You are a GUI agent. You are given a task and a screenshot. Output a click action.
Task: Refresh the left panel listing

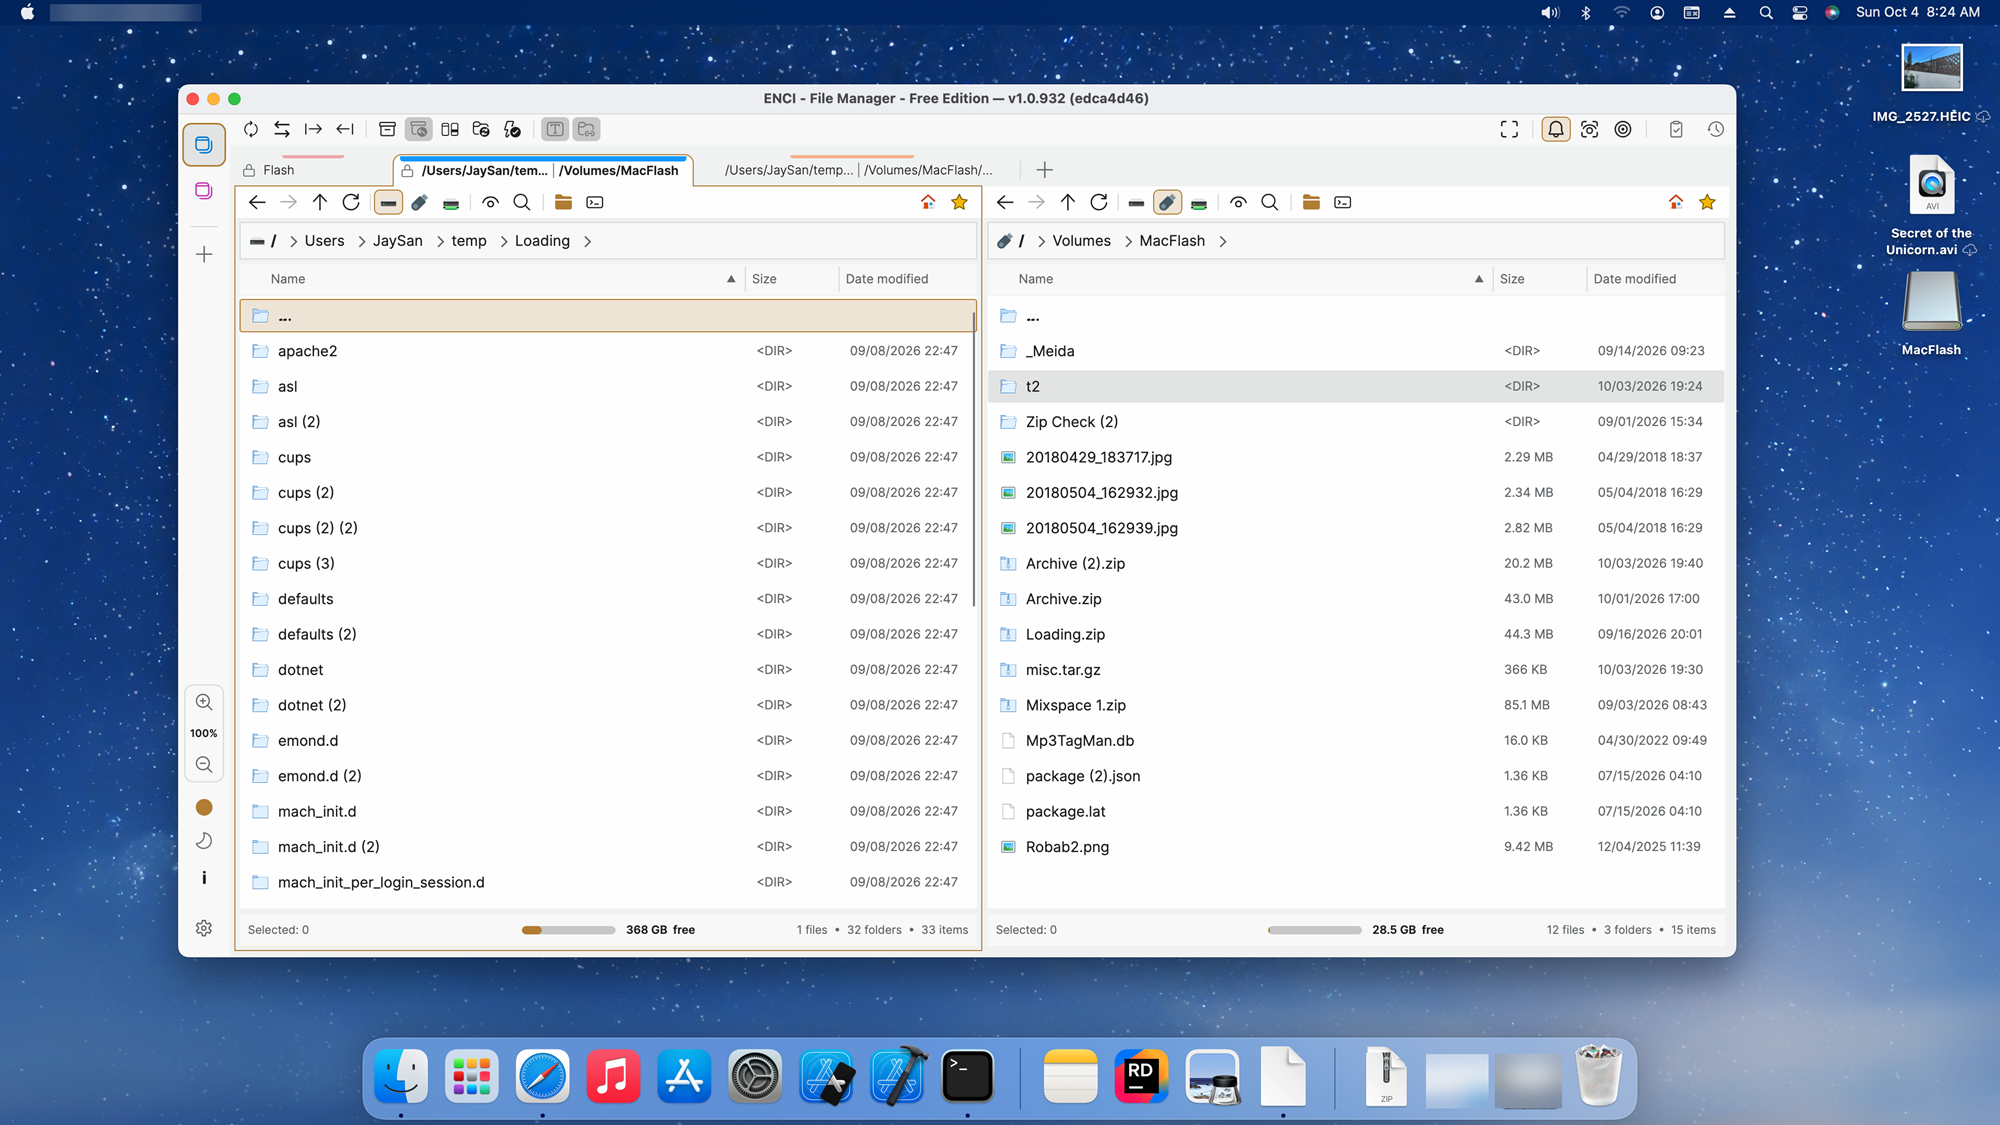(x=351, y=202)
